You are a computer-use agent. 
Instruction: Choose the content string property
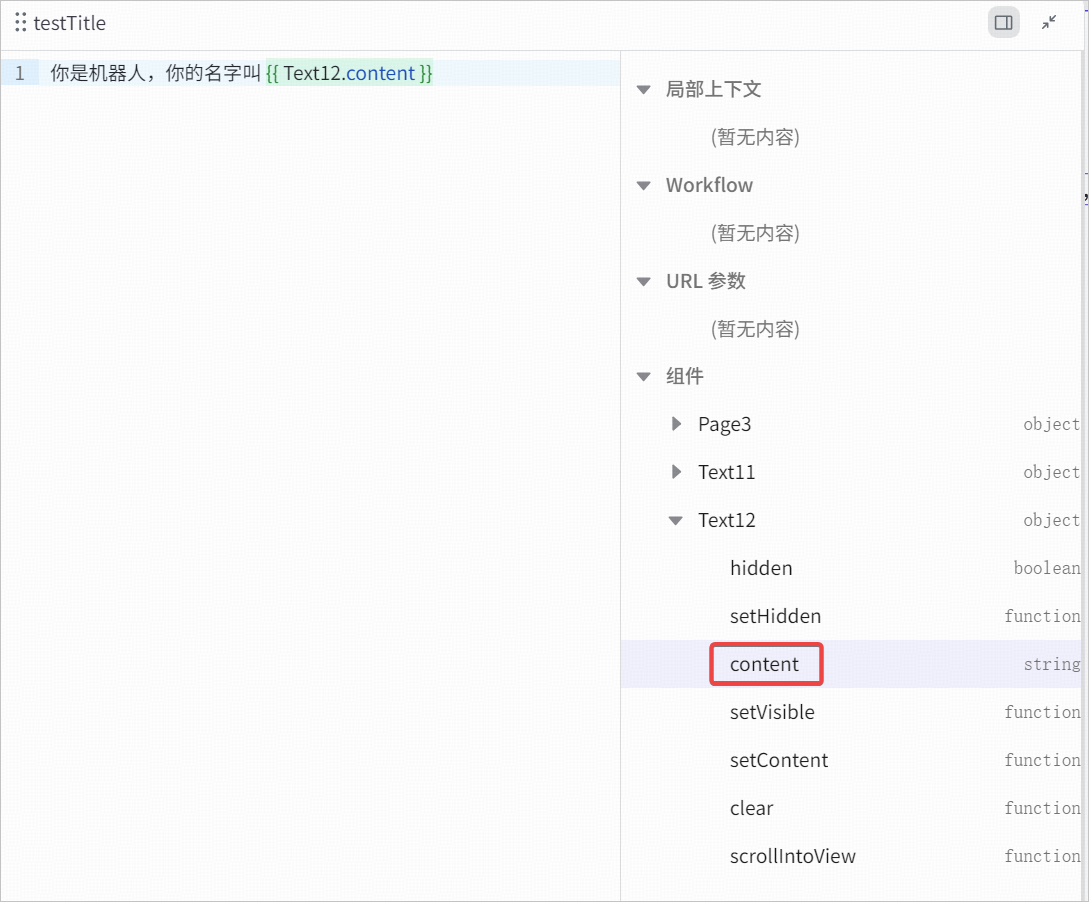(x=851, y=664)
